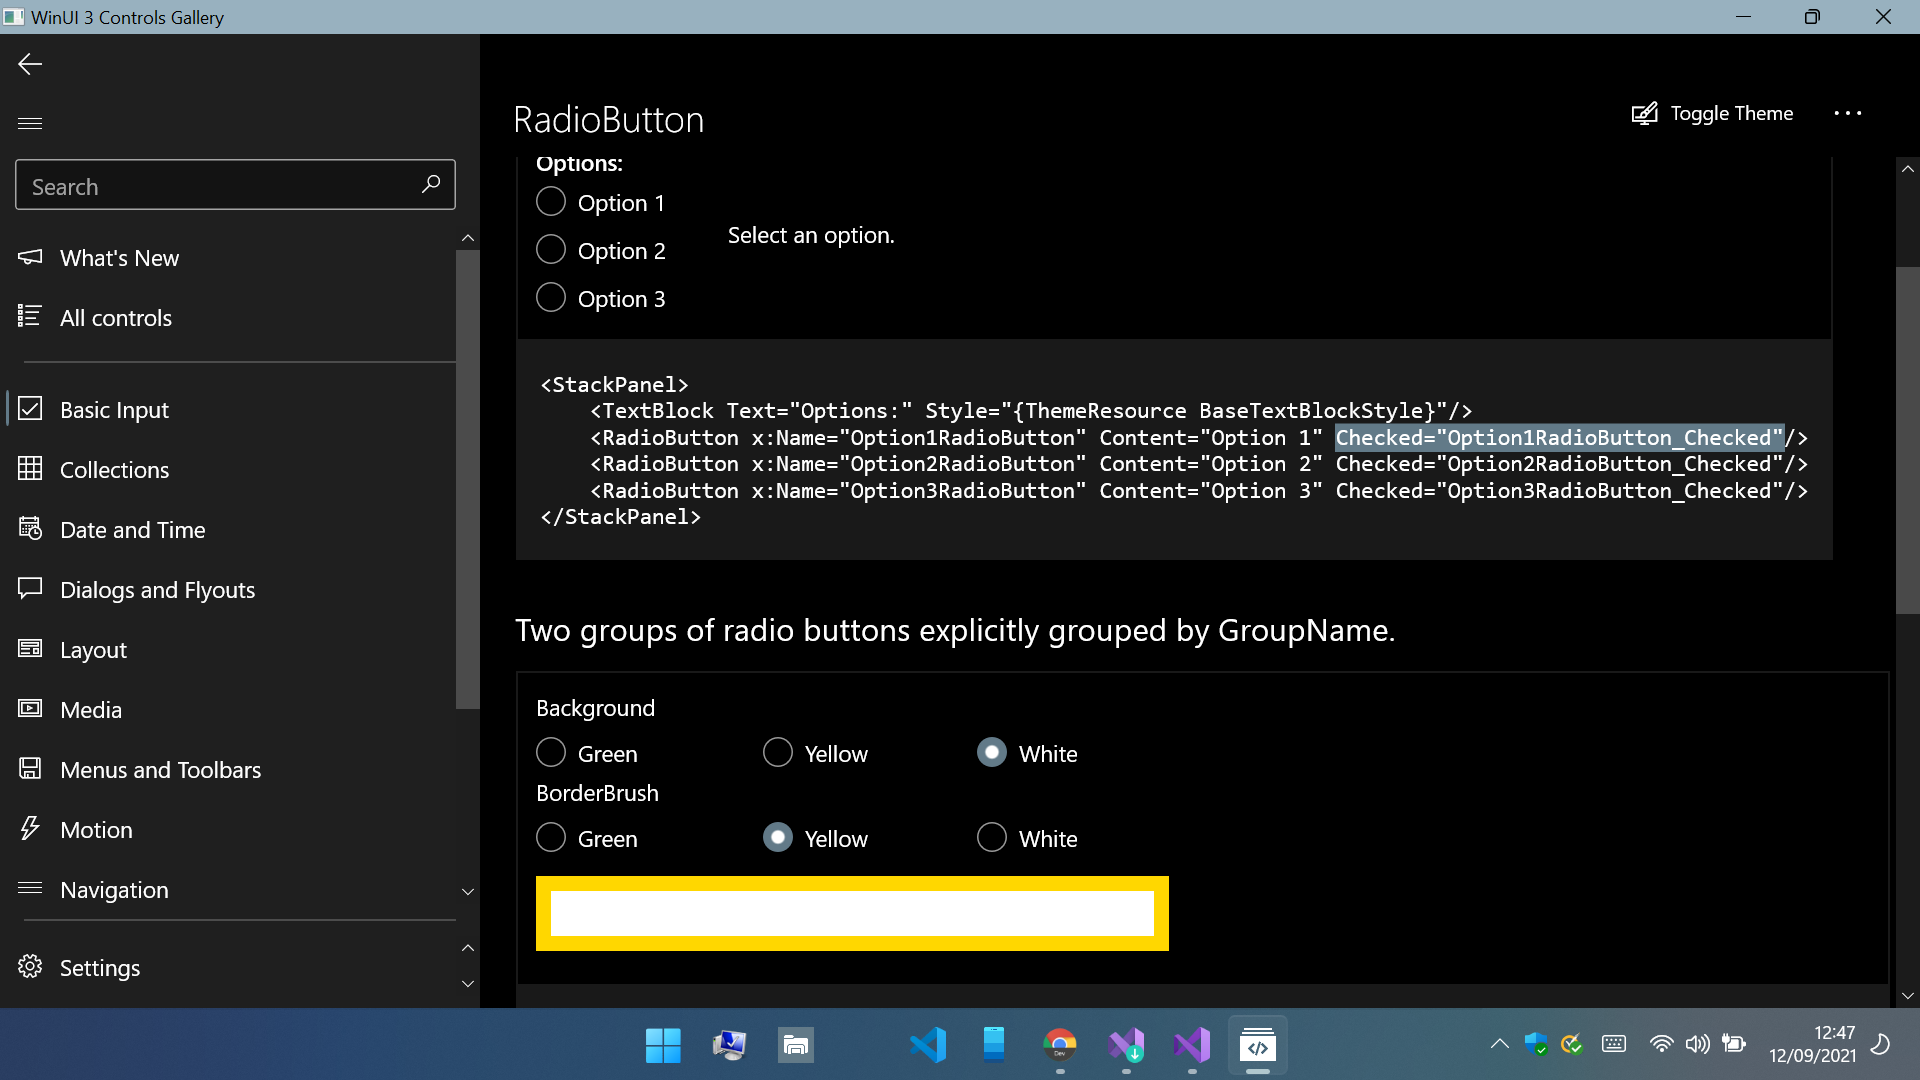
Task: Set Background to Green
Action: click(551, 752)
